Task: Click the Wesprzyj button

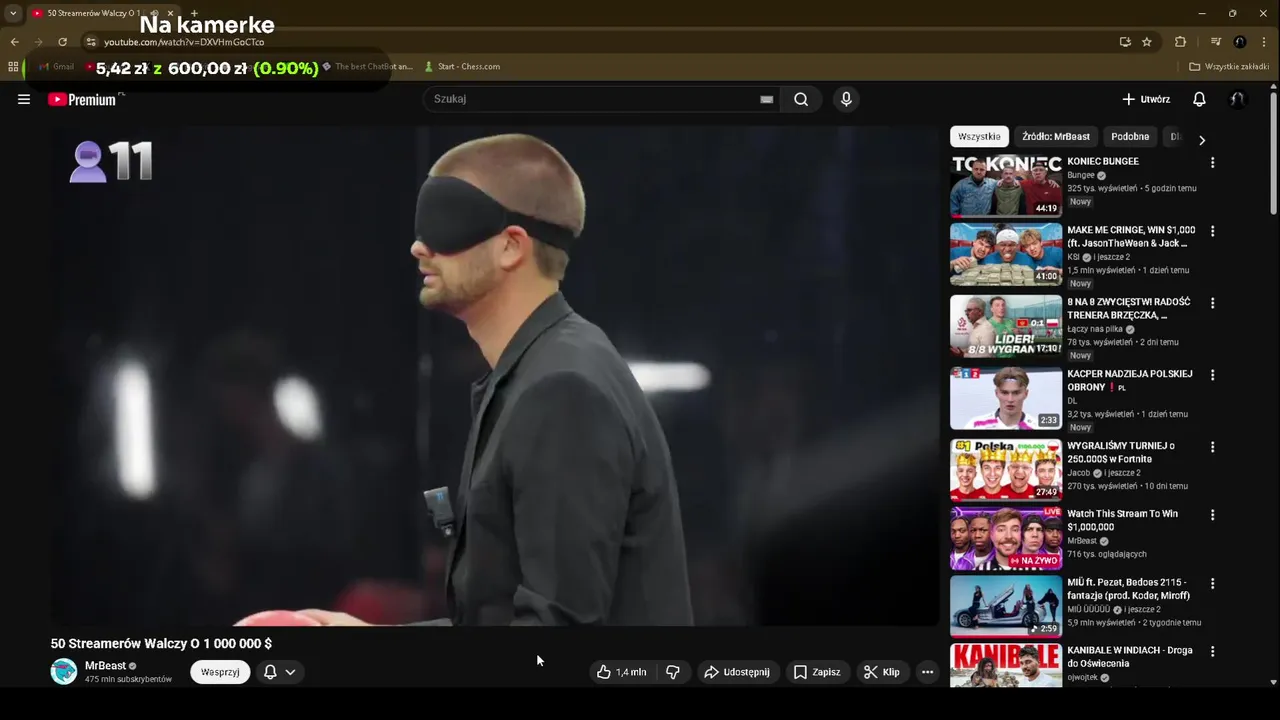Action: click(x=220, y=672)
